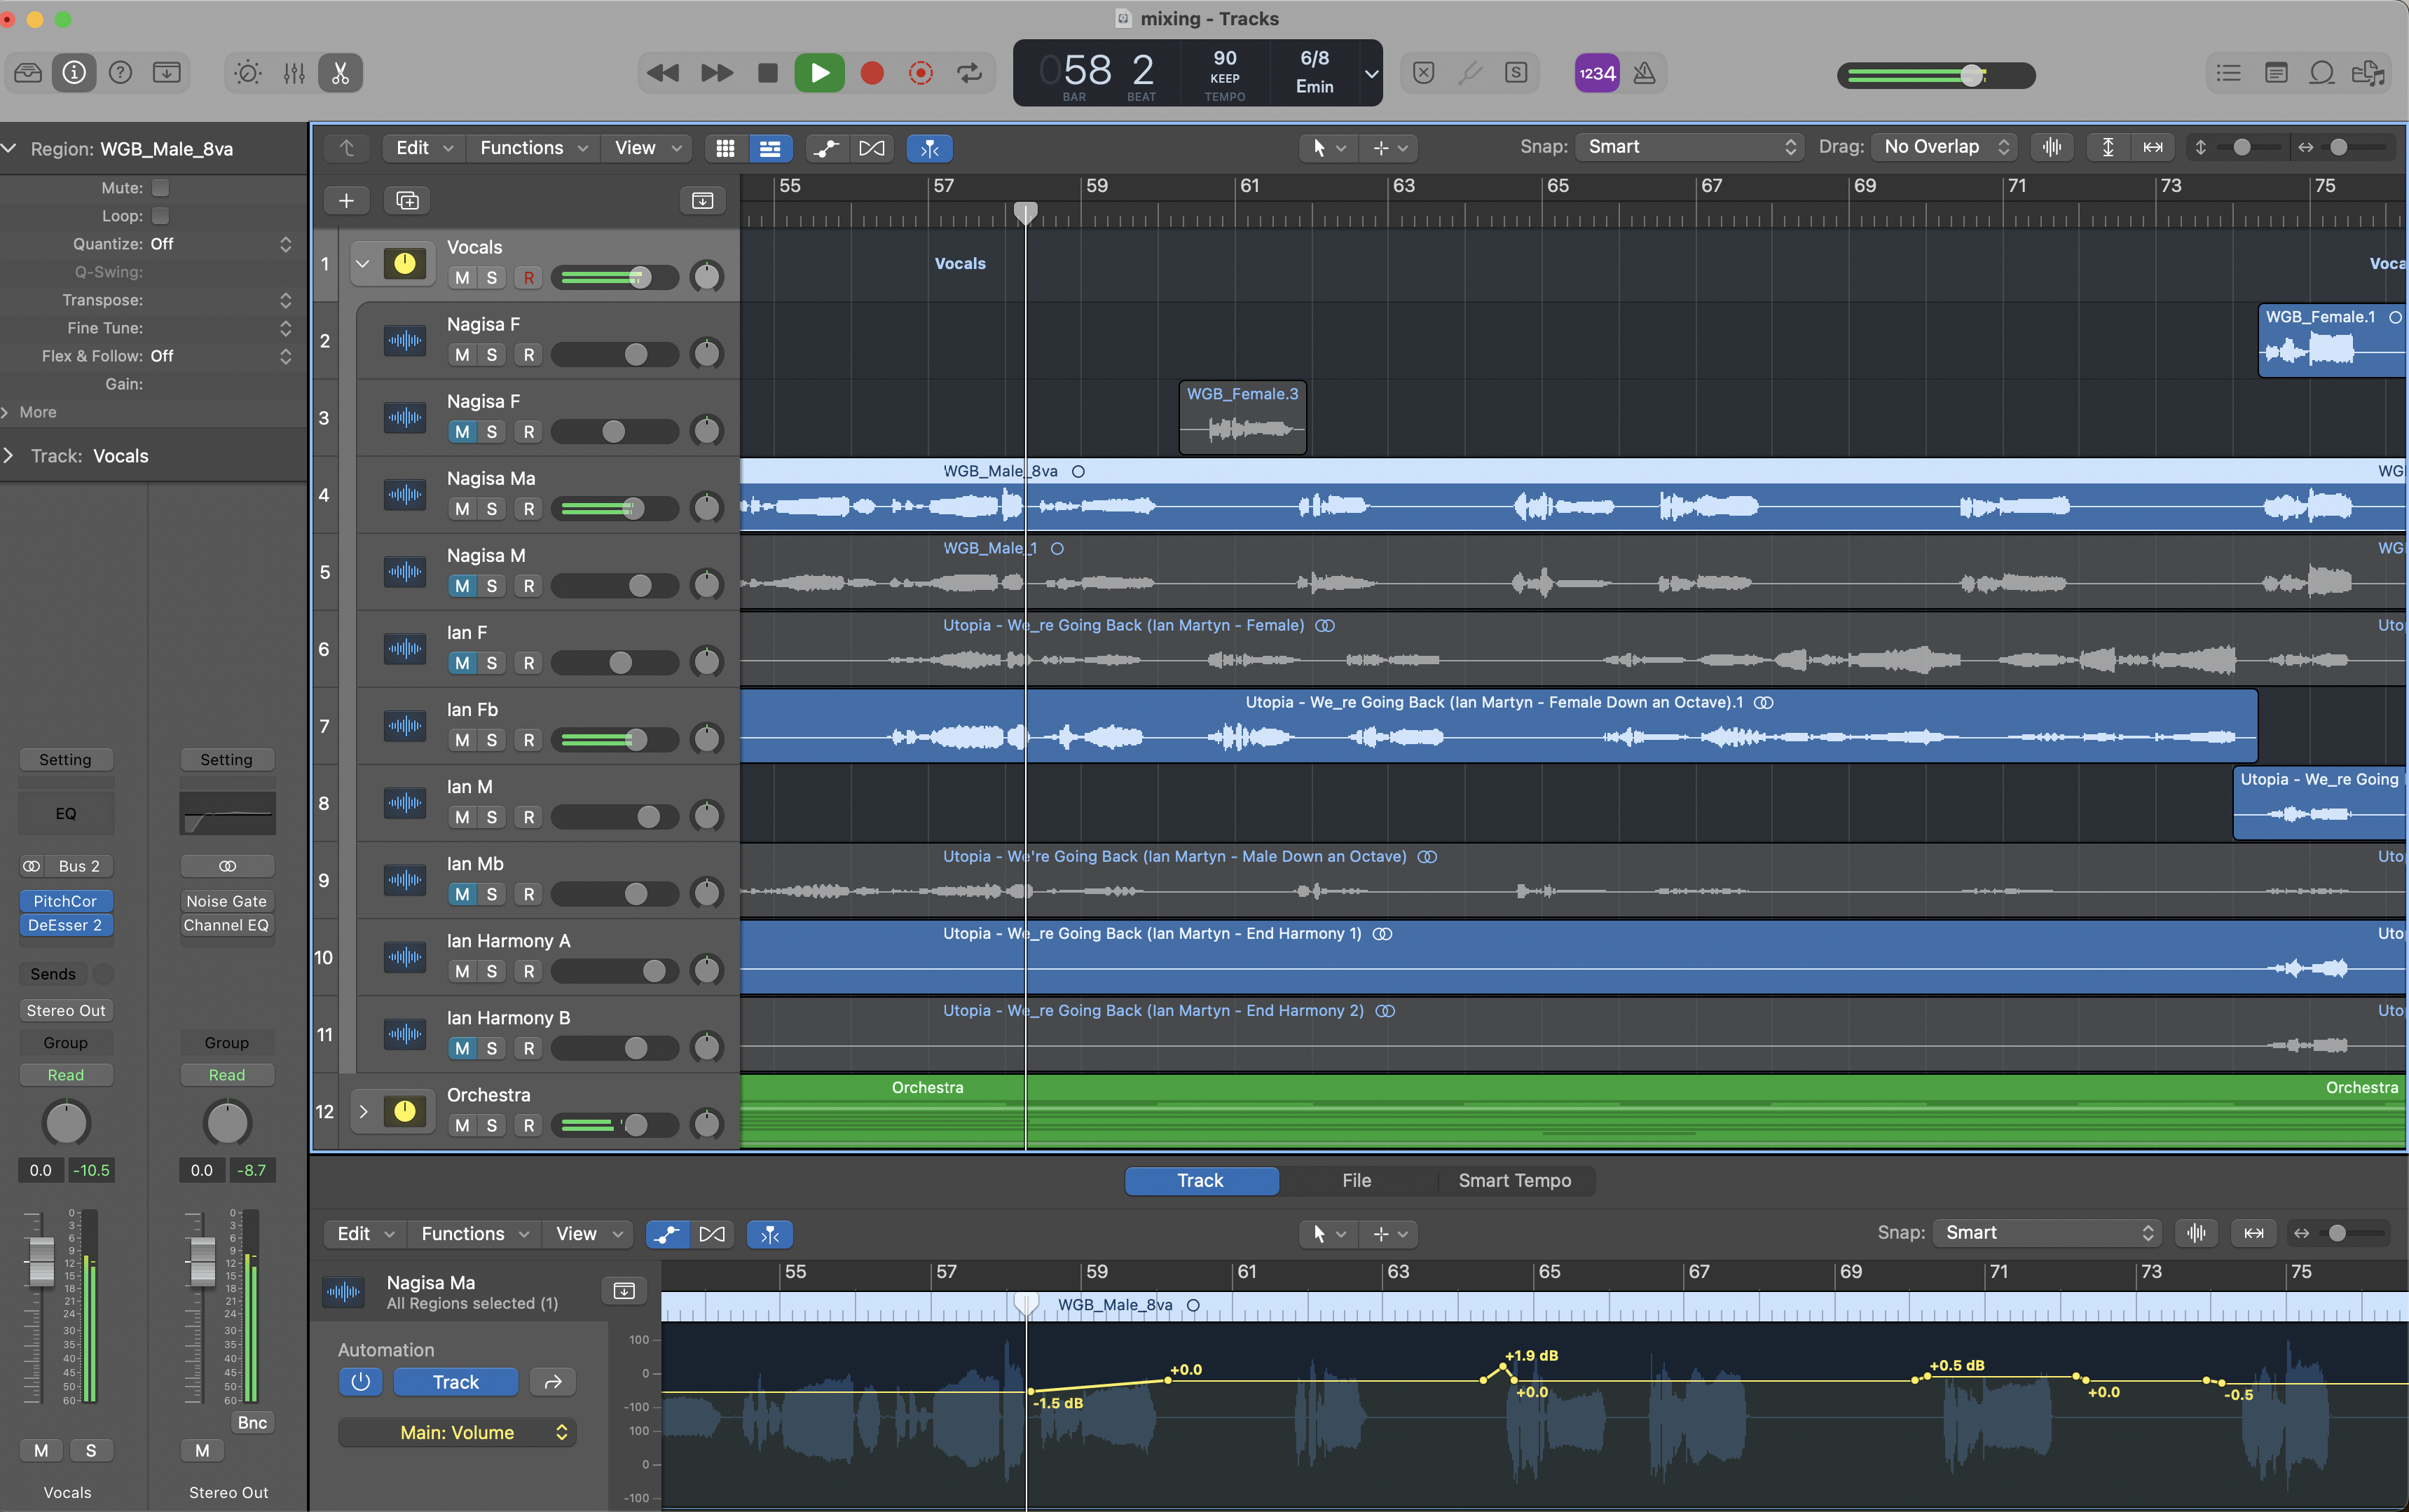Screen dimensions: 2409x1512
Task: Toggle Catch Playhead in Tracks area toolbar
Action: tap(929, 148)
